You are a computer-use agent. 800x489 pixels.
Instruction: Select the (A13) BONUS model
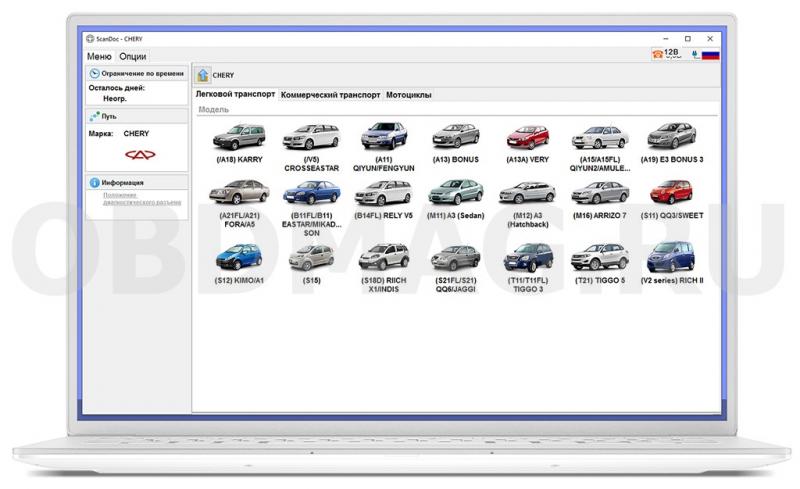pos(456,142)
